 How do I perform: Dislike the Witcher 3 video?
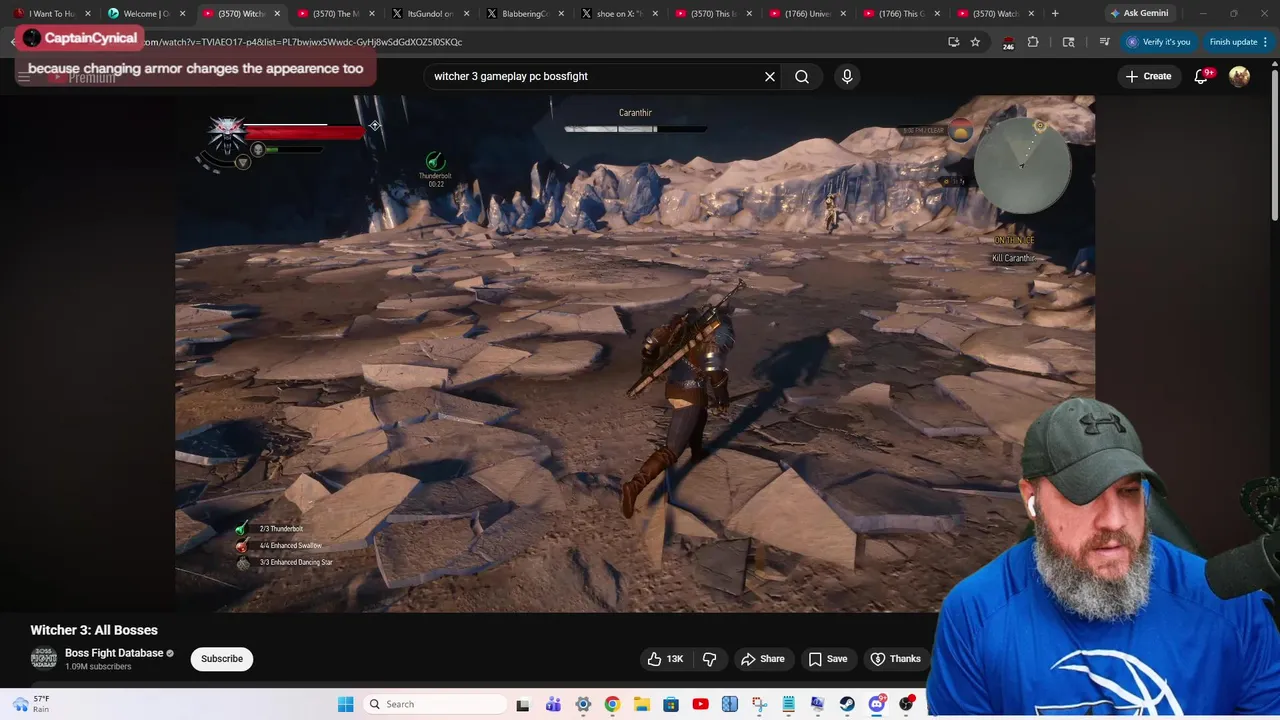pyautogui.click(x=710, y=658)
